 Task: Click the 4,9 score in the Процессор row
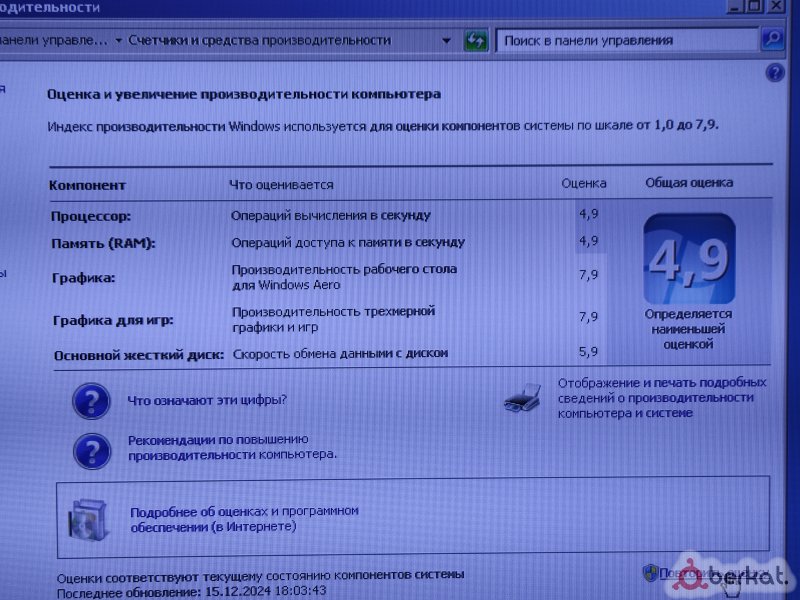click(x=589, y=214)
